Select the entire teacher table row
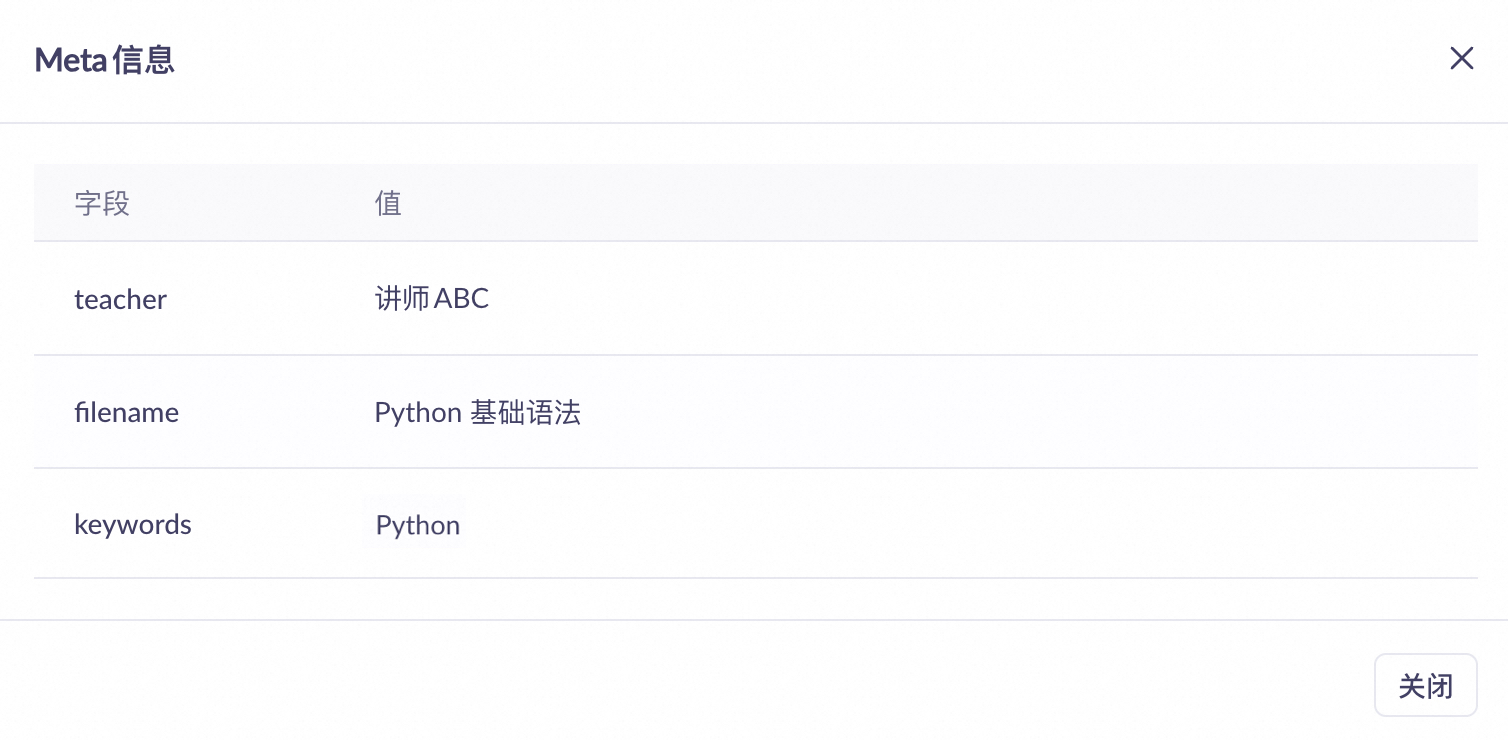 click(900, 299)
